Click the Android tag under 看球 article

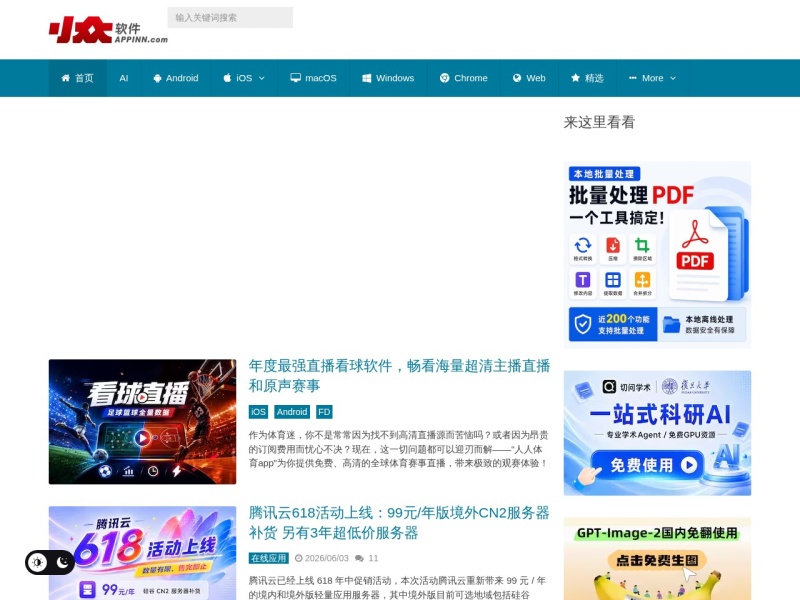pos(292,412)
